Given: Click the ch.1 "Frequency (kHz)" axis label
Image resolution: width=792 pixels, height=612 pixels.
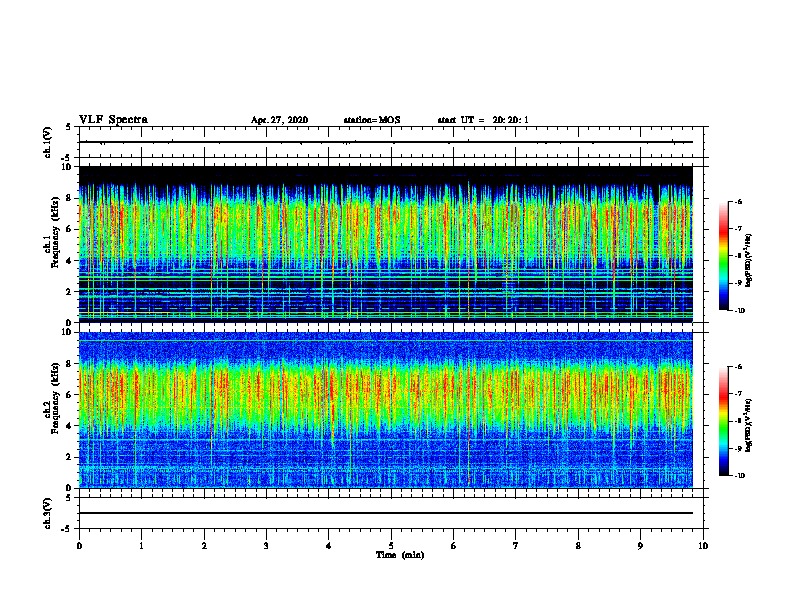Looking at the screenshot, I should click(x=55, y=232).
